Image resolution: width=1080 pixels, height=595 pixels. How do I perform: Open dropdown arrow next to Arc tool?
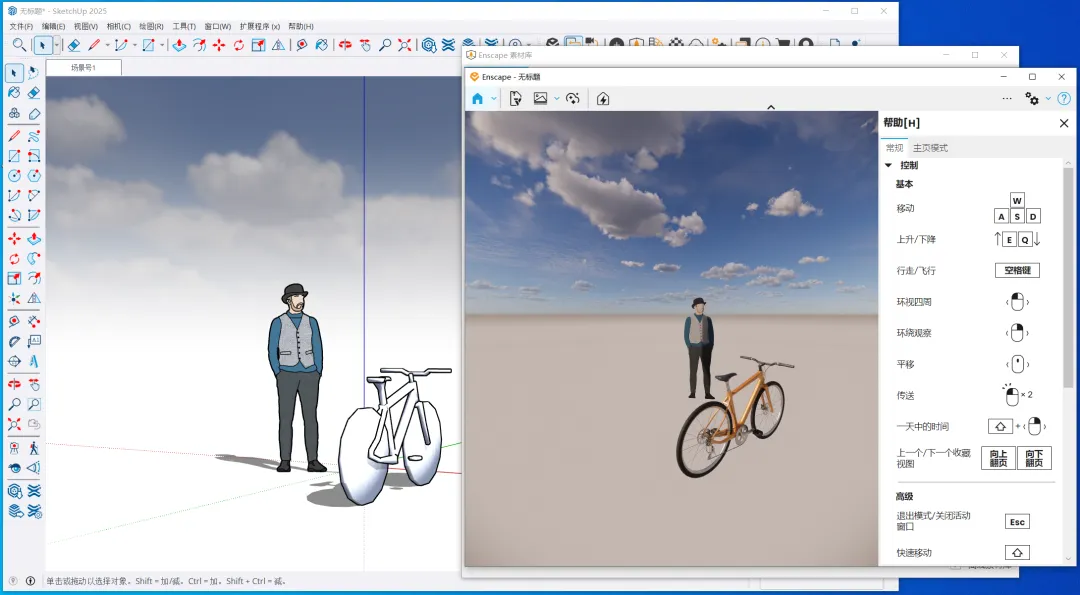coord(134,45)
